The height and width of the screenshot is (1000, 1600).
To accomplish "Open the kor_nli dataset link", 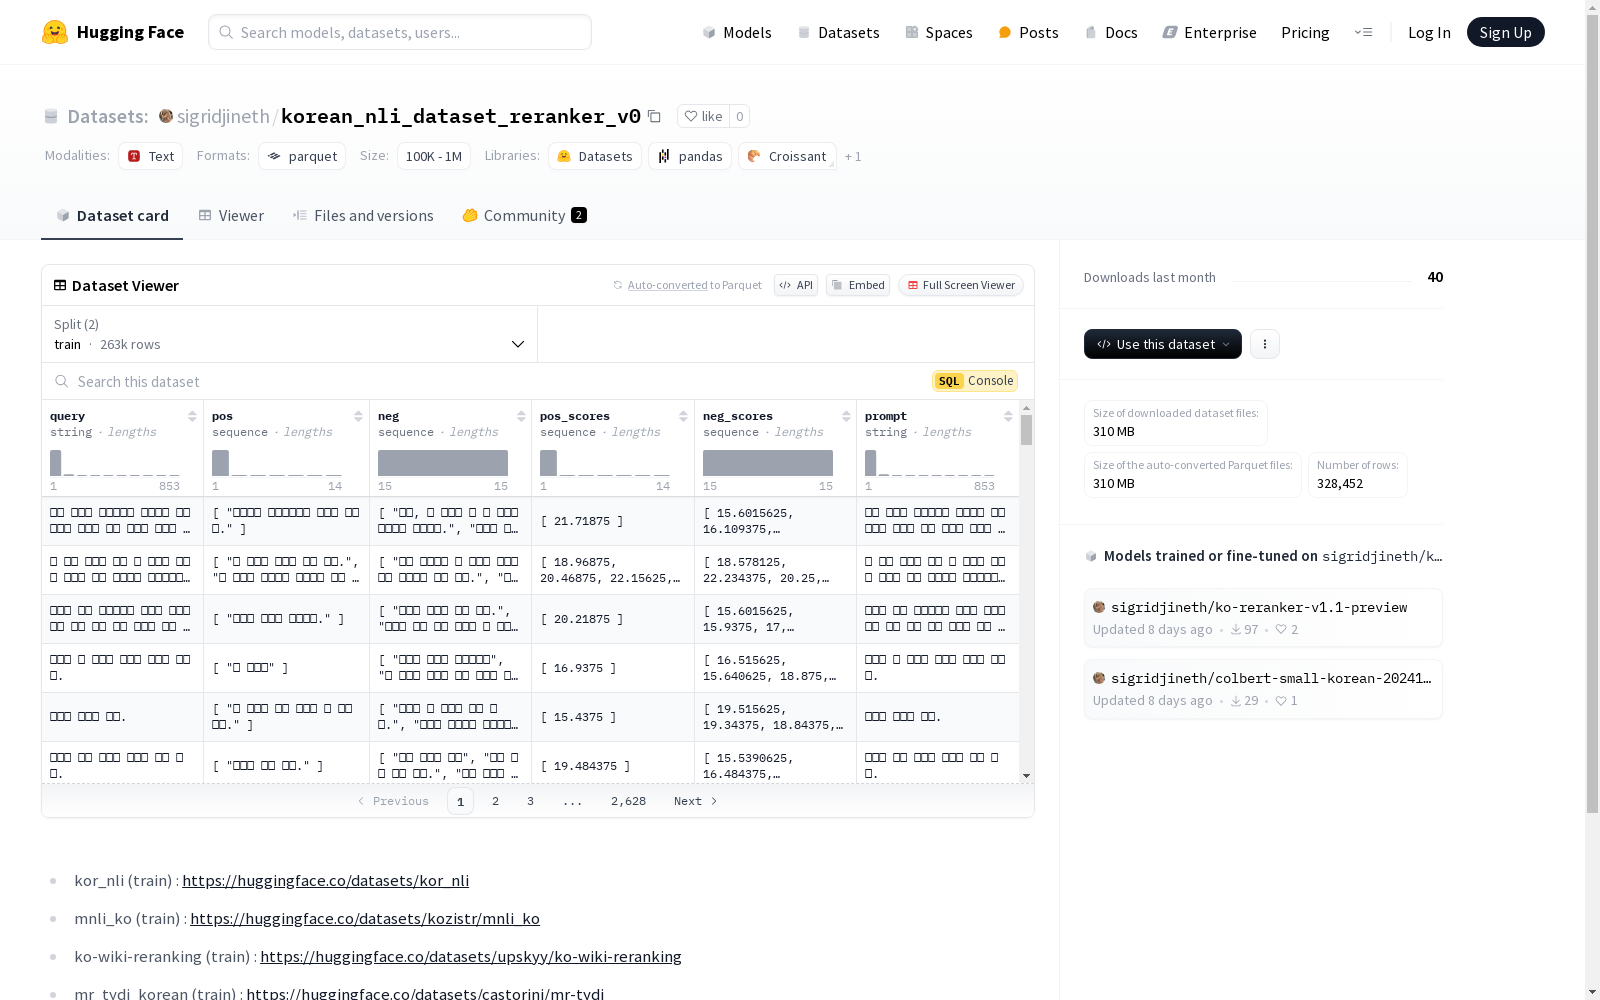I will [325, 880].
